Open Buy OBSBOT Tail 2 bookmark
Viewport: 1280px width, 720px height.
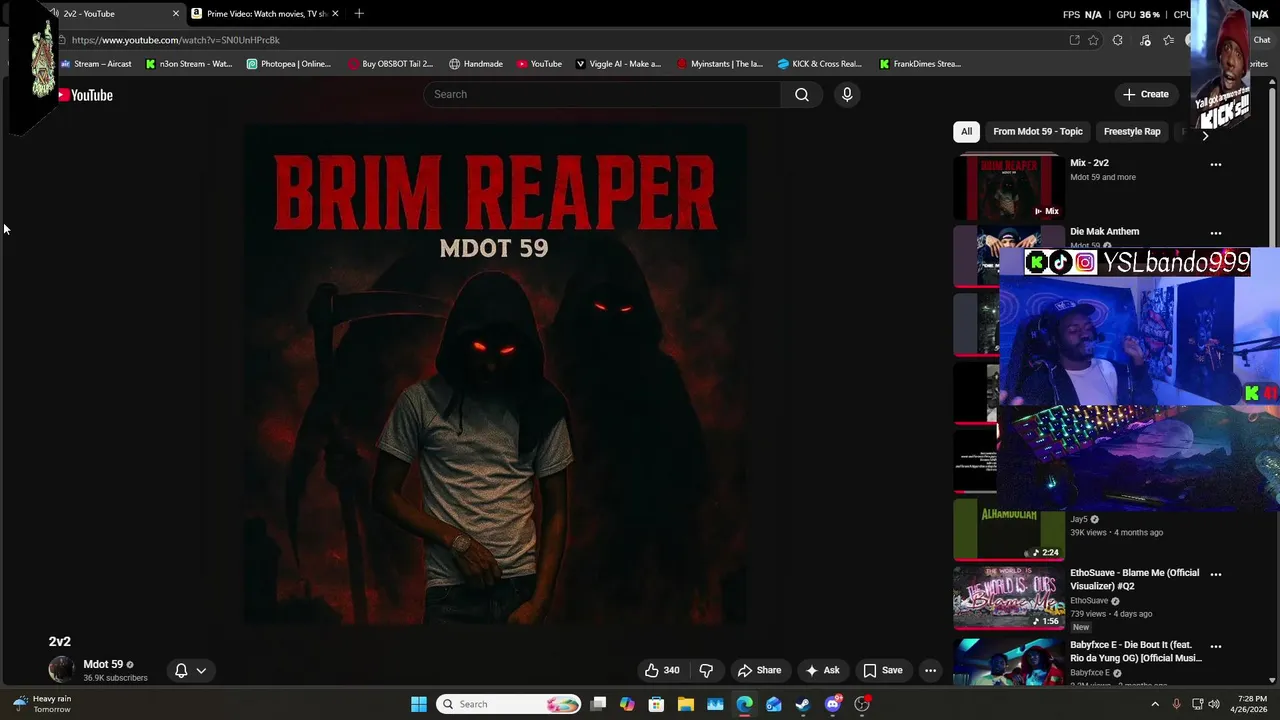(x=391, y=64)
